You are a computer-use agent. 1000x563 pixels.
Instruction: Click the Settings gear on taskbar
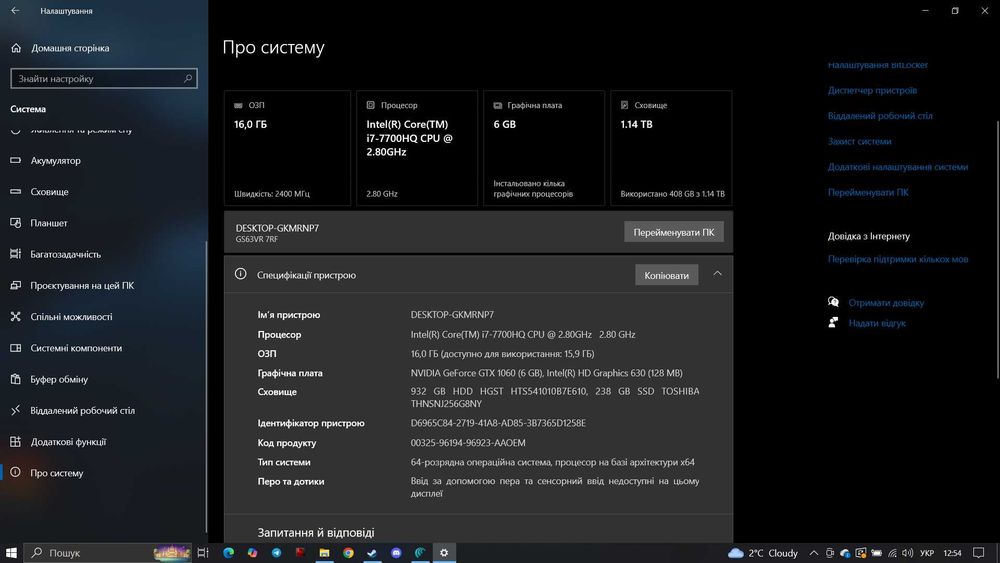coord(444,553)
